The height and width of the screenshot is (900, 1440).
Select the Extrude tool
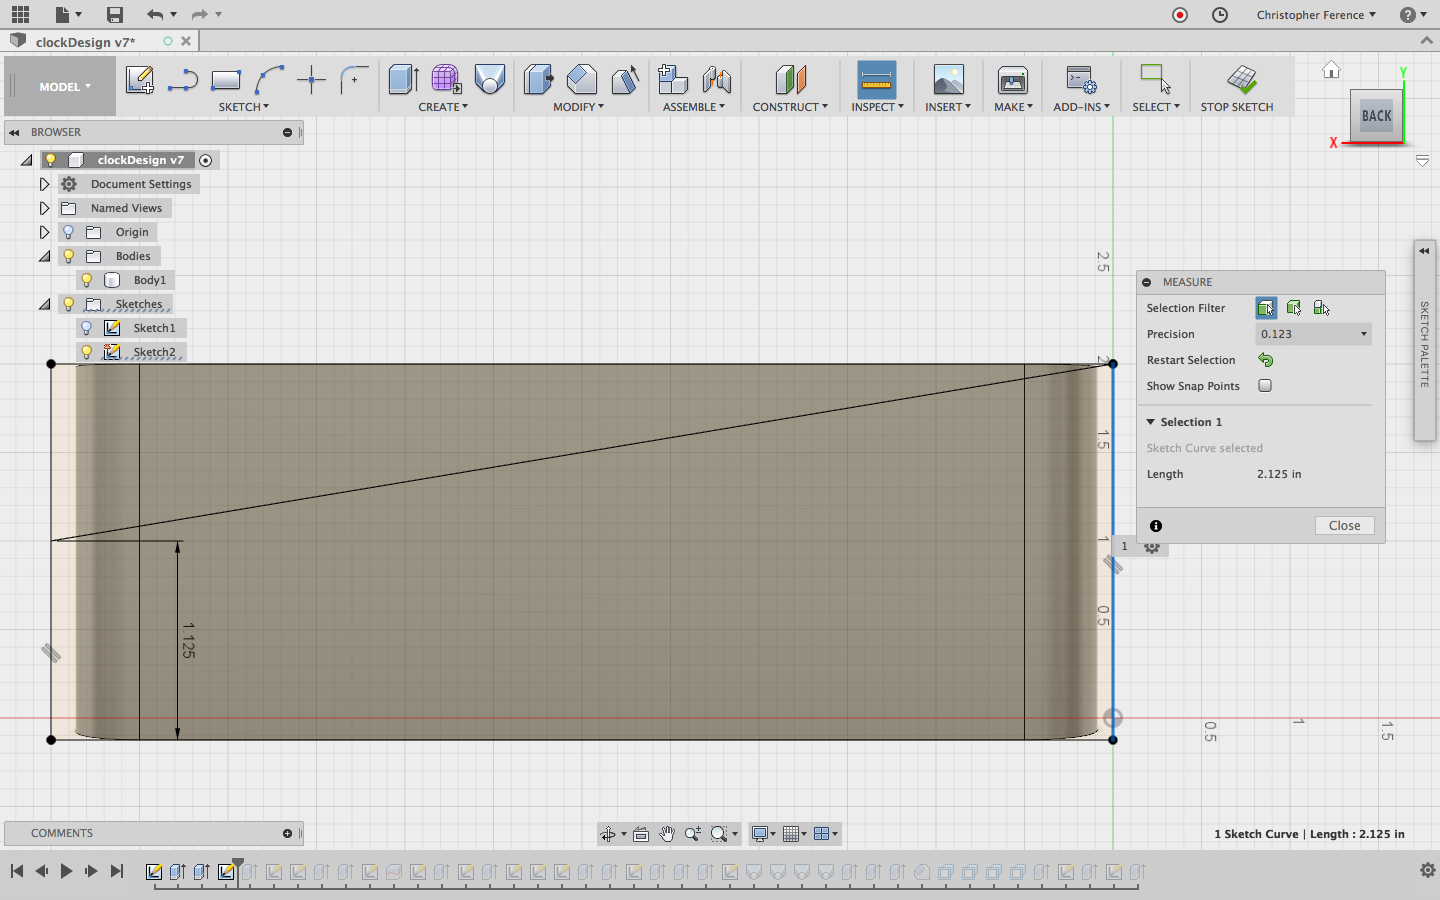coord(403,80)
